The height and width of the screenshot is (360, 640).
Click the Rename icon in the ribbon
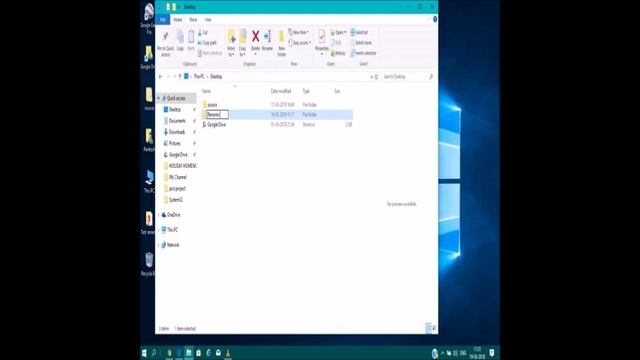[x=267, y=37]
